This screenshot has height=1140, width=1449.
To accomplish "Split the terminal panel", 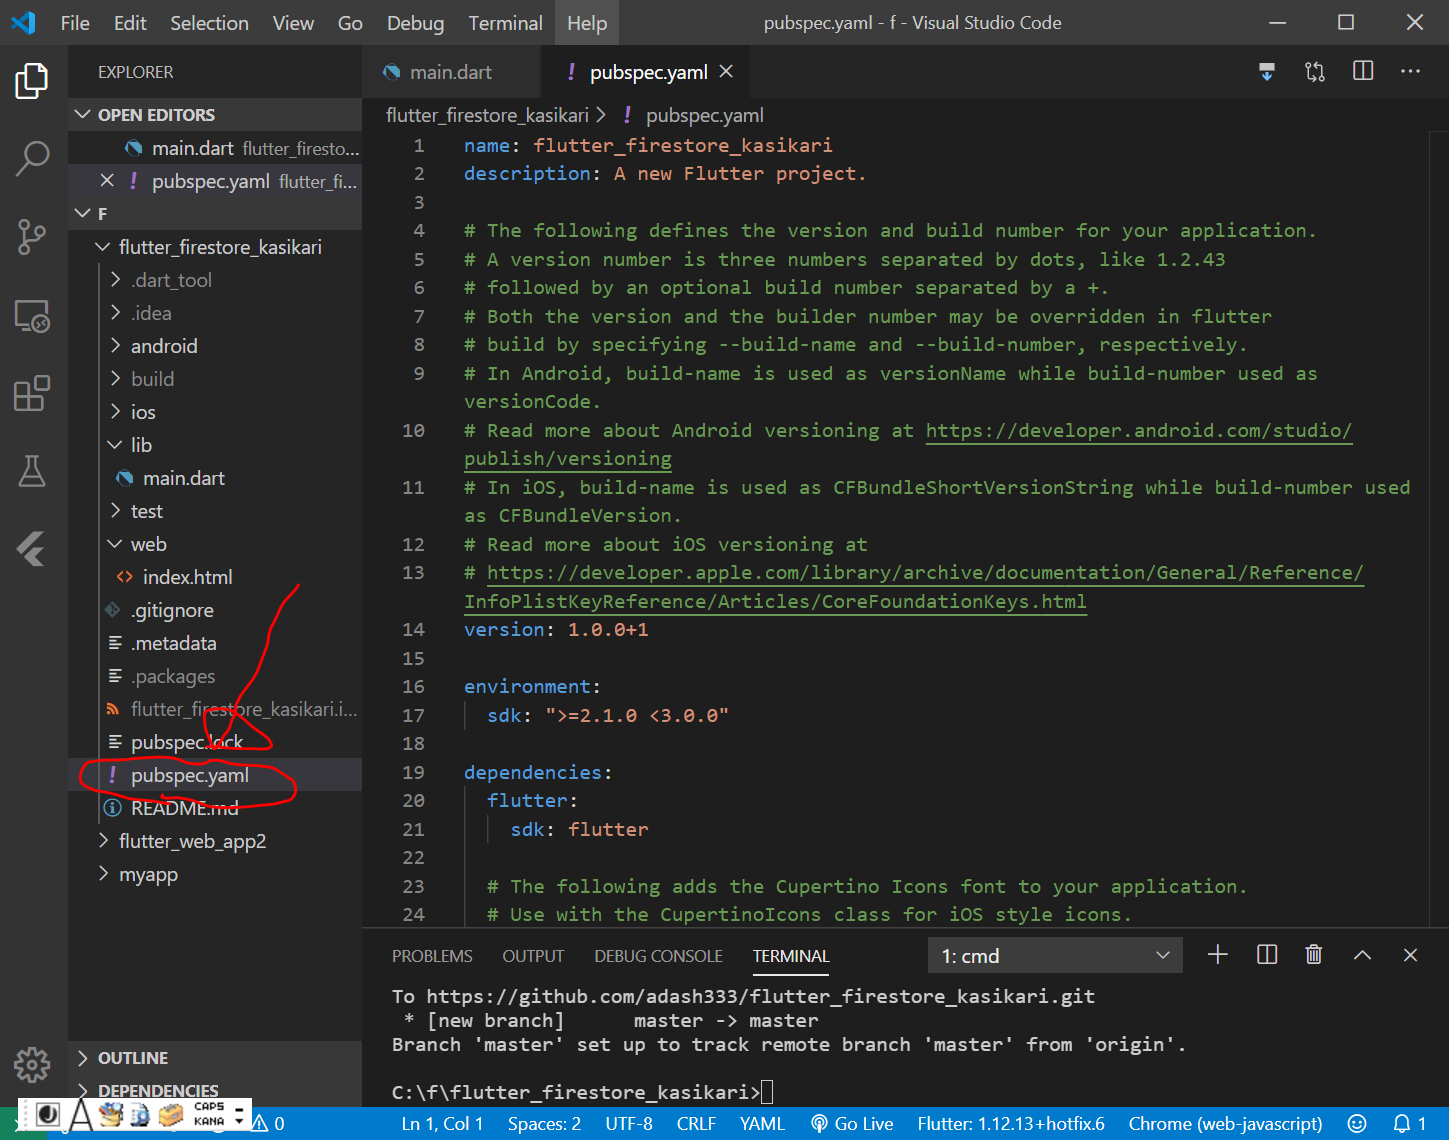I will 1267,955.
